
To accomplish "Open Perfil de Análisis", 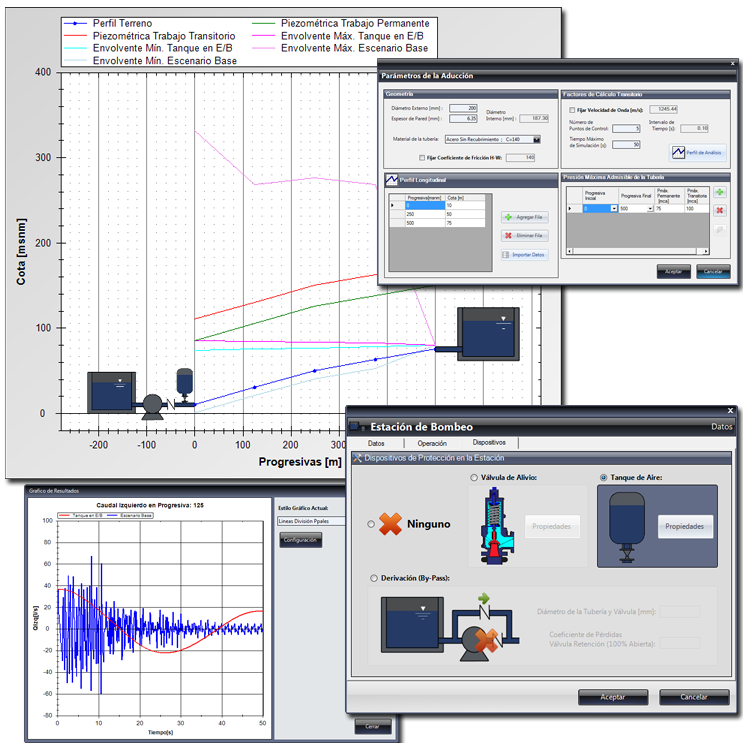I will pos(698,153).
